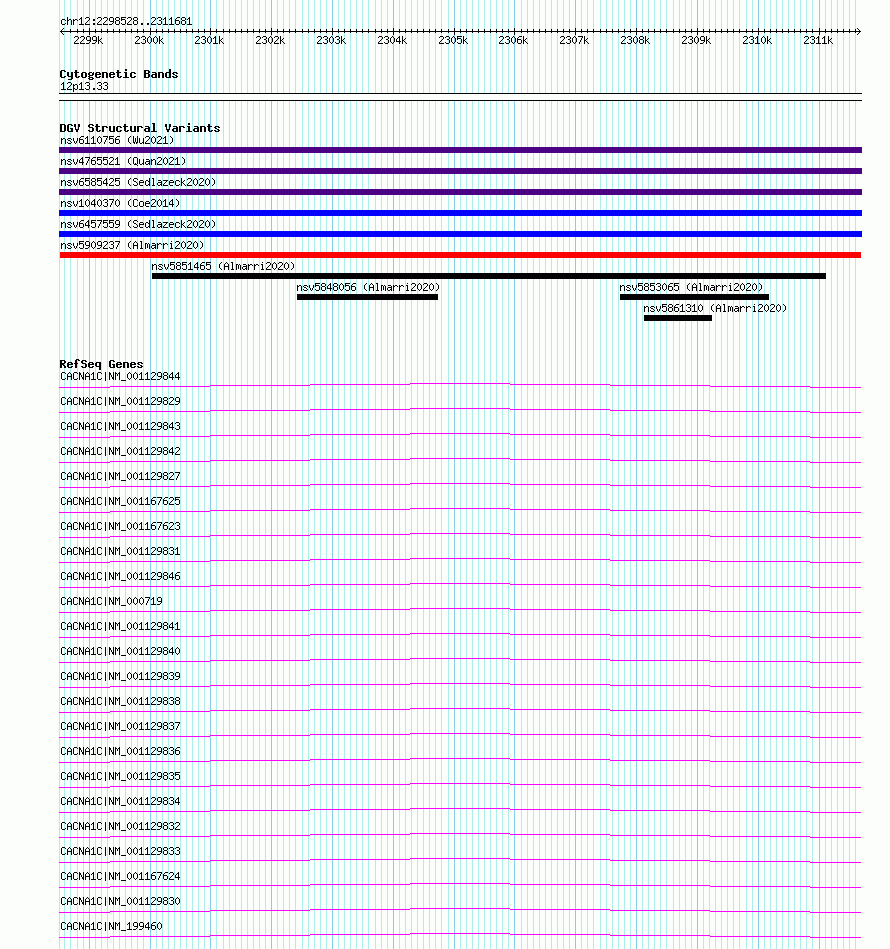Open variant nsv6585425 (Sedlazeck2020) label
Screen dimensions: 890x949
[138, 182]
